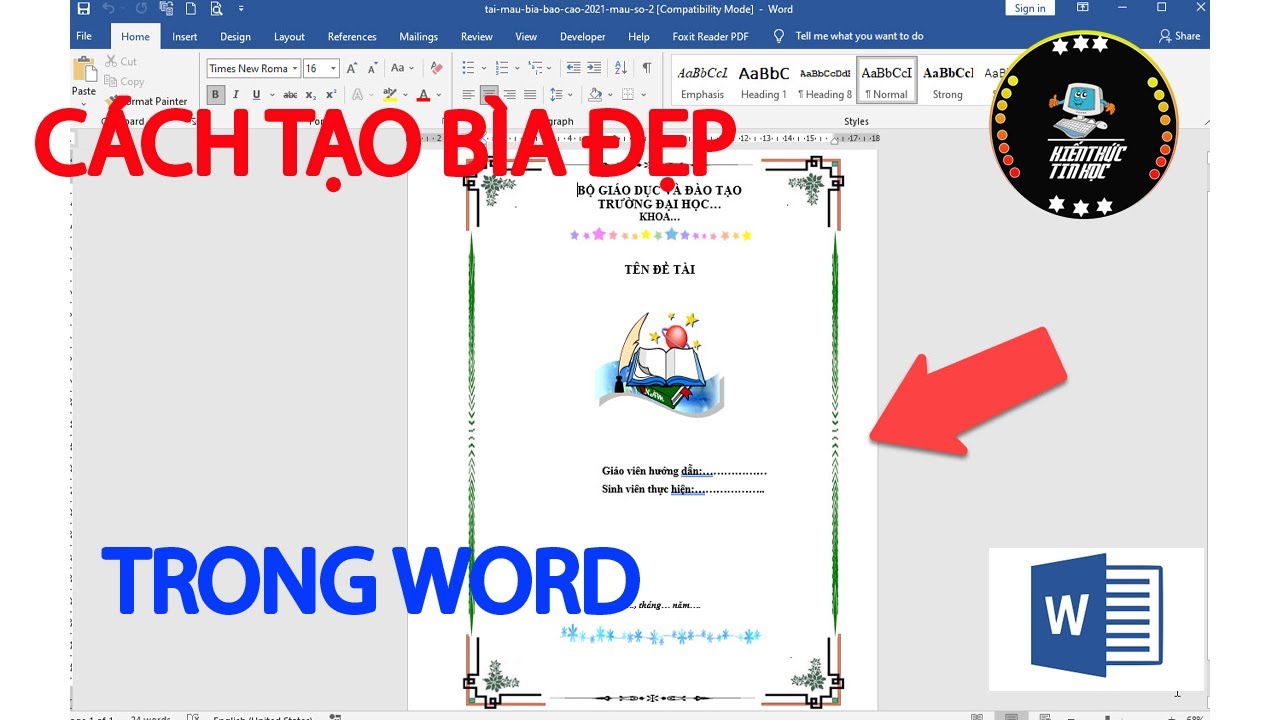Toggle Show/Hide paragraph marks ¶
Screen dimensions: 1280x720
coord(646,68)
